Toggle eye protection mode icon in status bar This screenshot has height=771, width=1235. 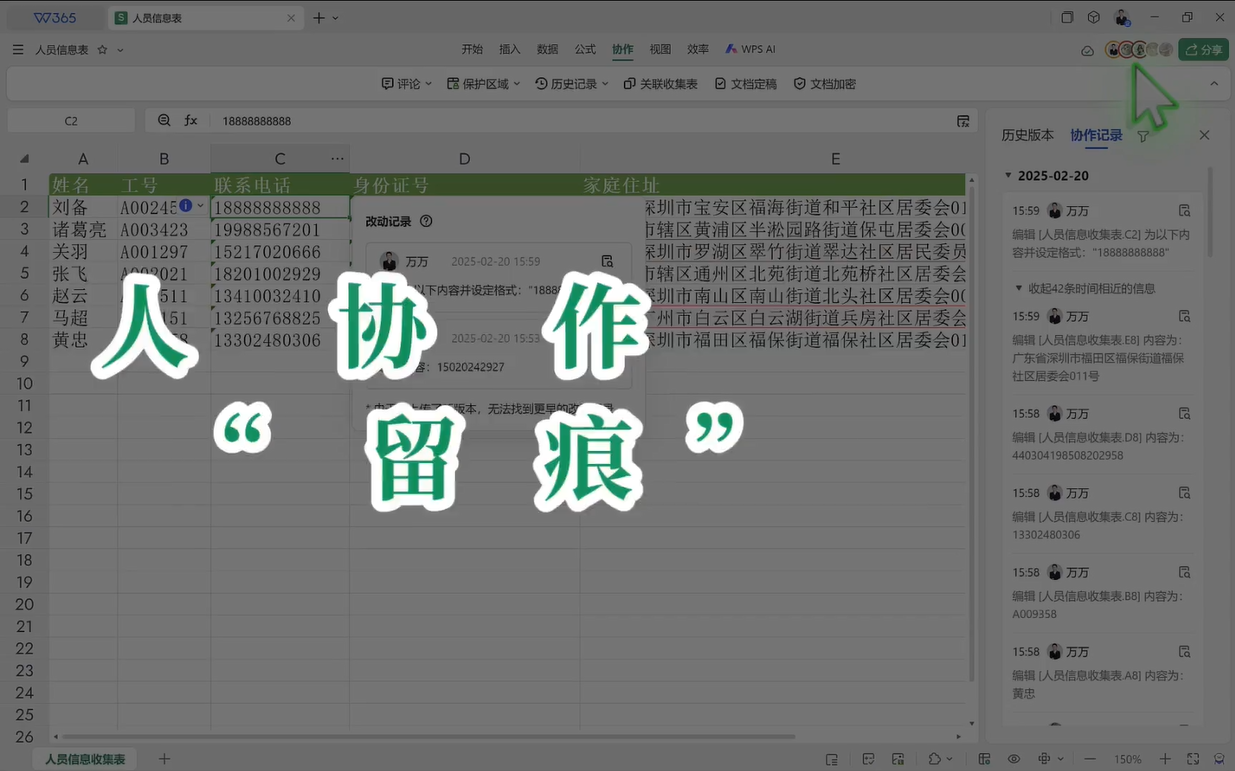[x=1014, y=759]
